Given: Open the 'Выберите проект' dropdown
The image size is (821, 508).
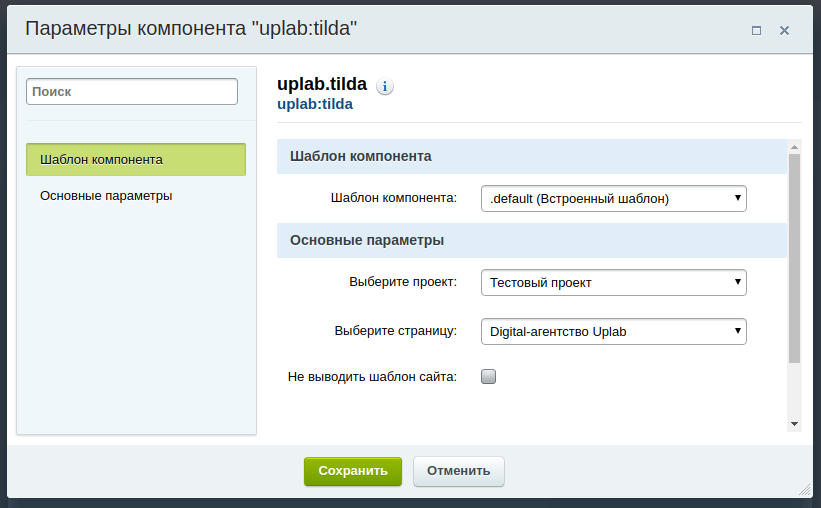Looking at the screenshot, I should [x=614, y=282].
